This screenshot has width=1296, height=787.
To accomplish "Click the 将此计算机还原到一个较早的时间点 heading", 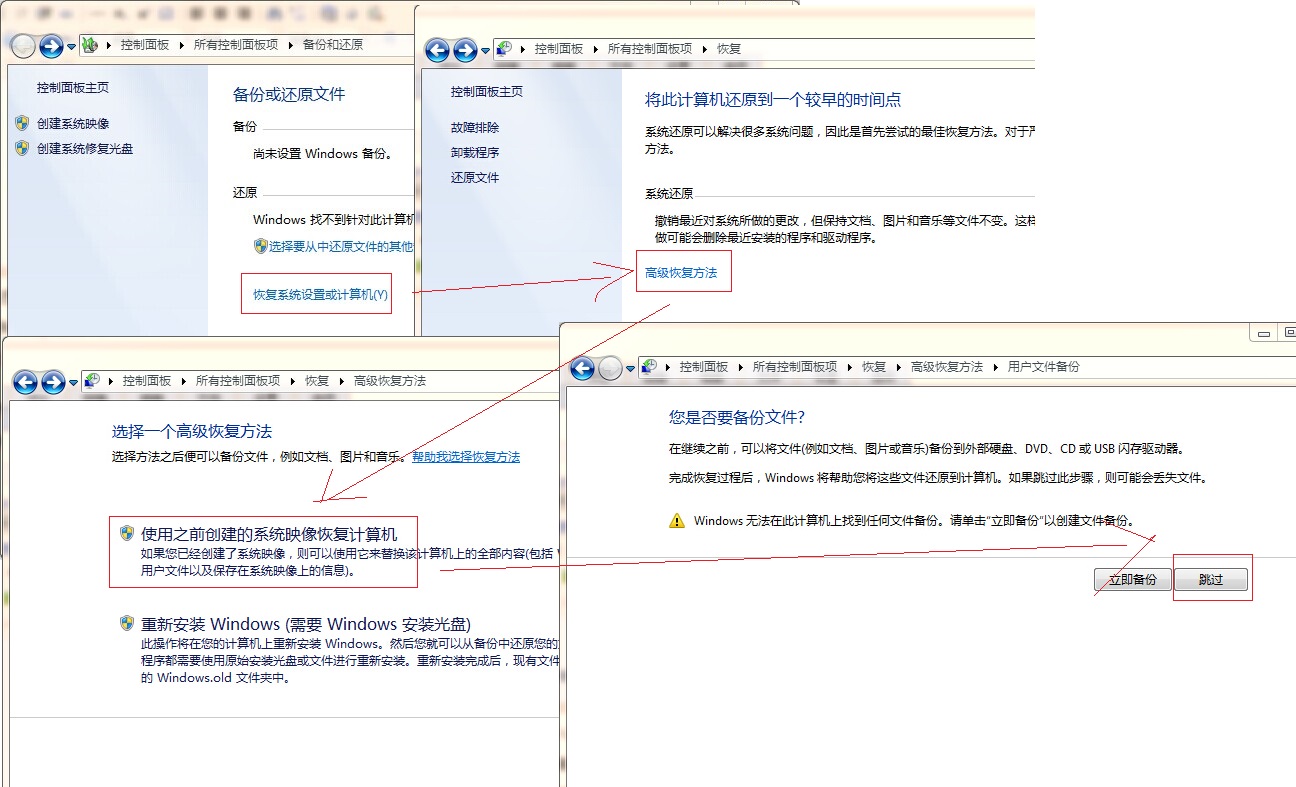I will point(773,100).
